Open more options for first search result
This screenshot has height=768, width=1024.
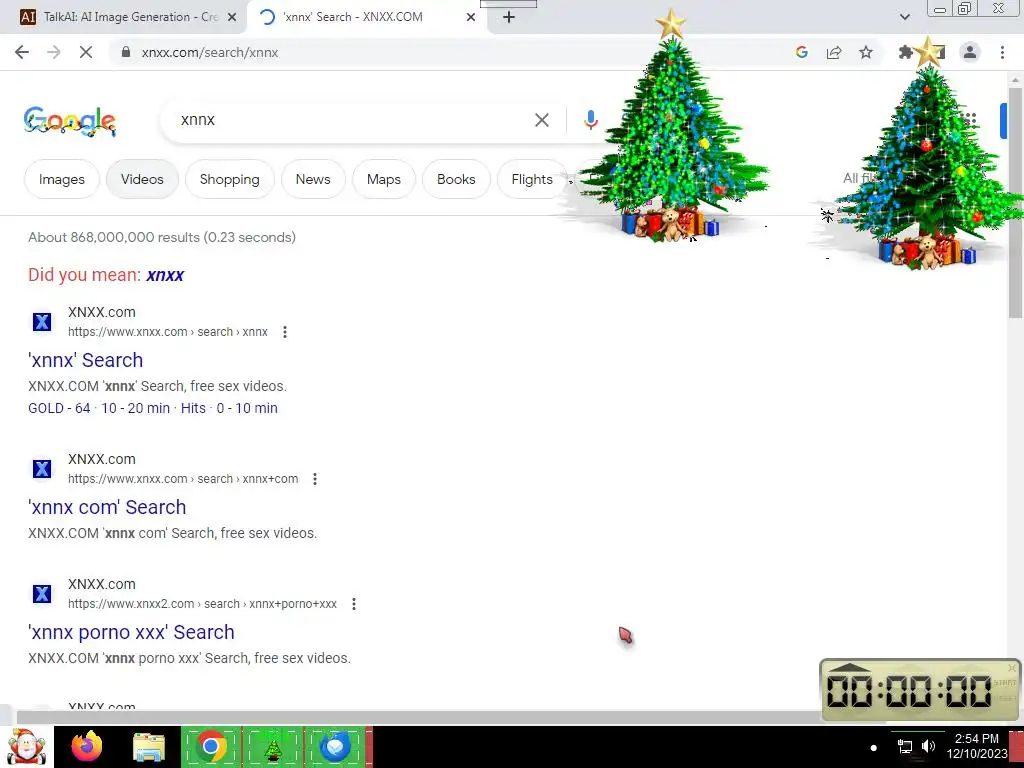point(285,332)
